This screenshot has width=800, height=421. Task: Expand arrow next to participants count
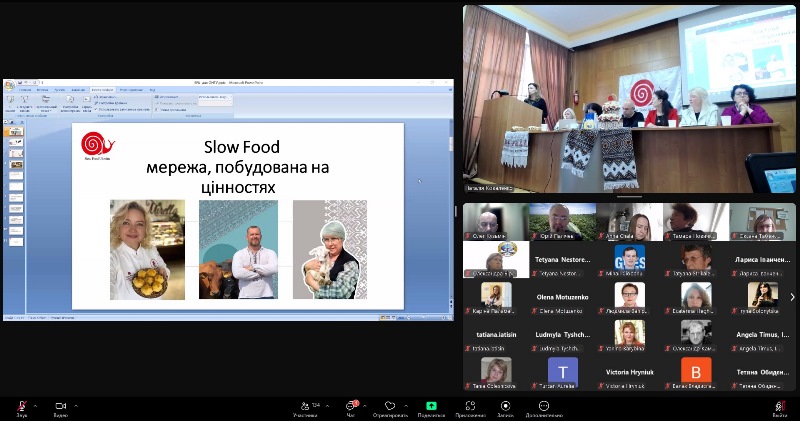tap(327, 406)
